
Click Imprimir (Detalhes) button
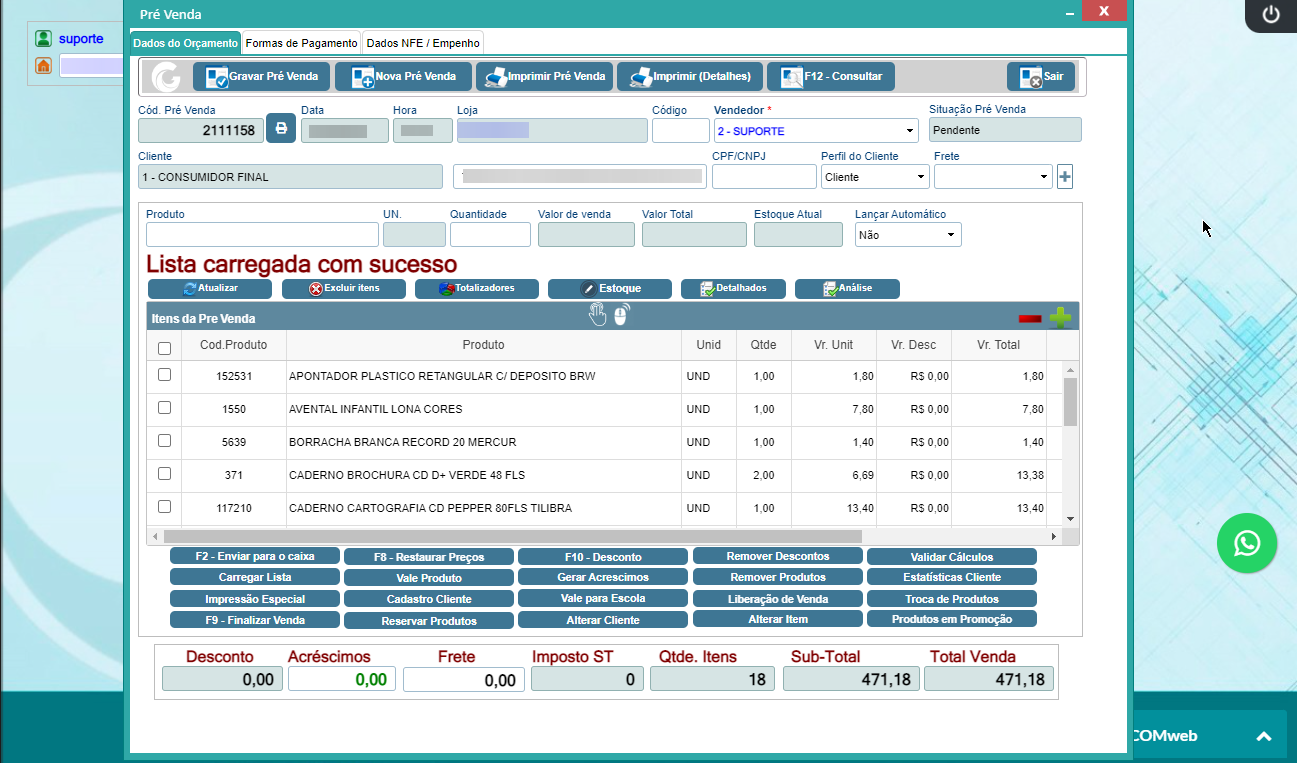pos(690,77)
